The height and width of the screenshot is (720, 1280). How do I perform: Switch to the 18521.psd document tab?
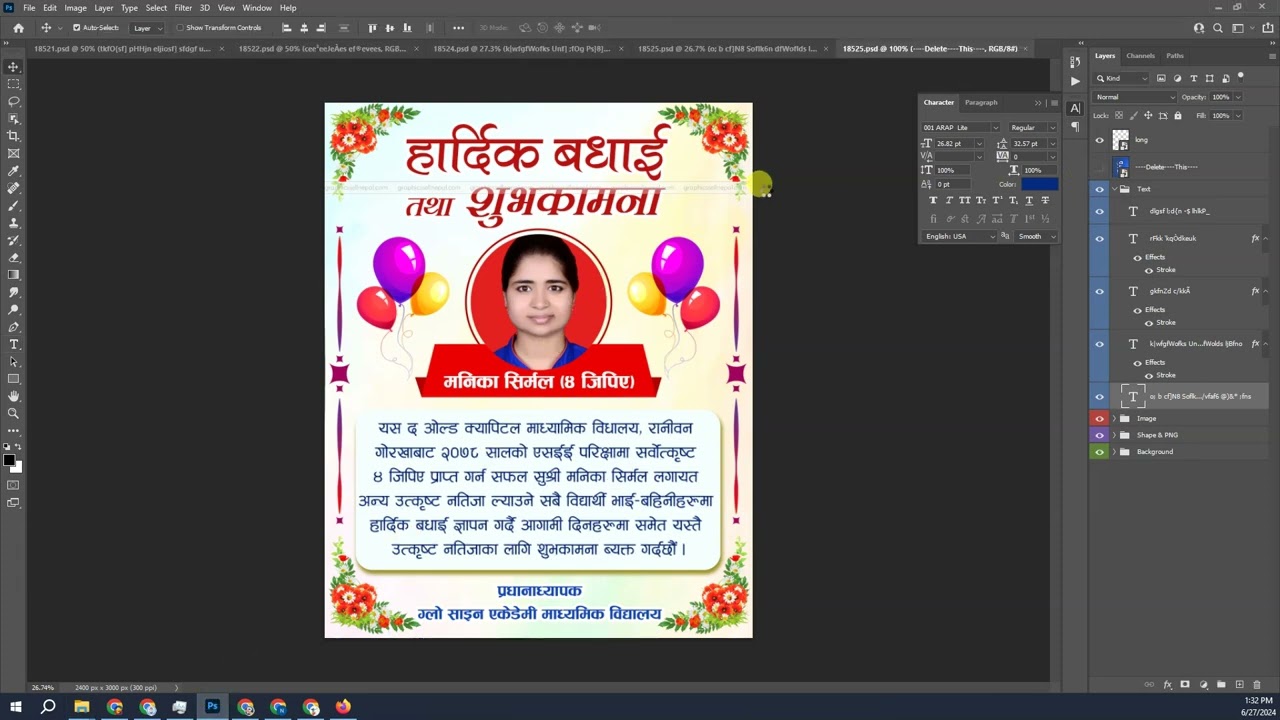click(x=122, y=48)
